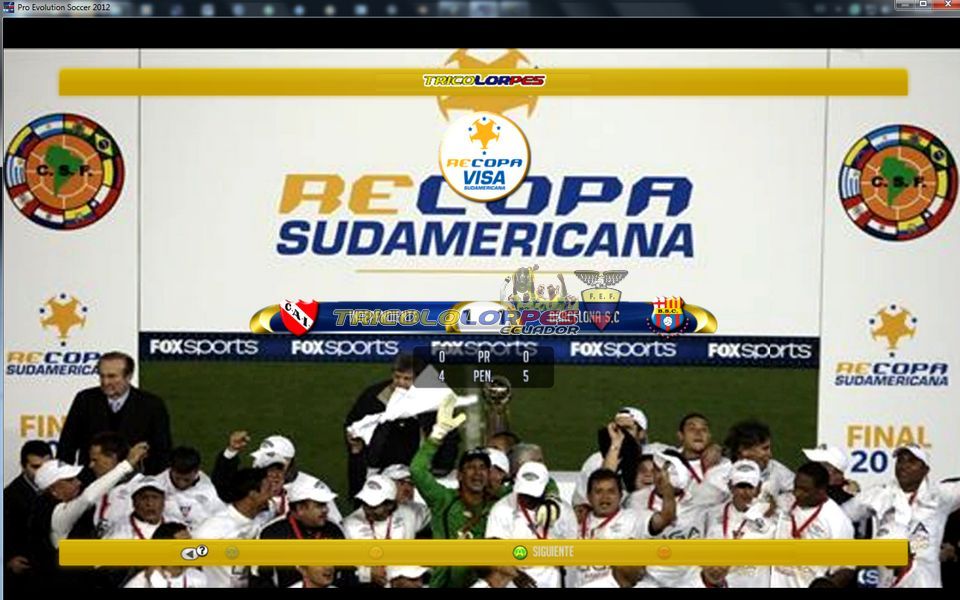Click the TricolorPES logo in top bar
960x600 pixels.
pyautogui.click(x=484, y=80)
